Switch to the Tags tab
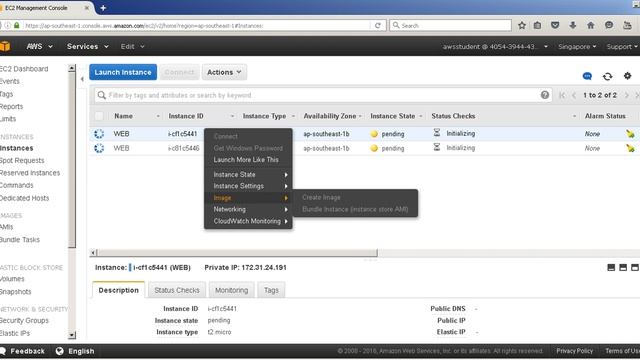This screenshot has height=360, width=640. [x=271, y=290]
